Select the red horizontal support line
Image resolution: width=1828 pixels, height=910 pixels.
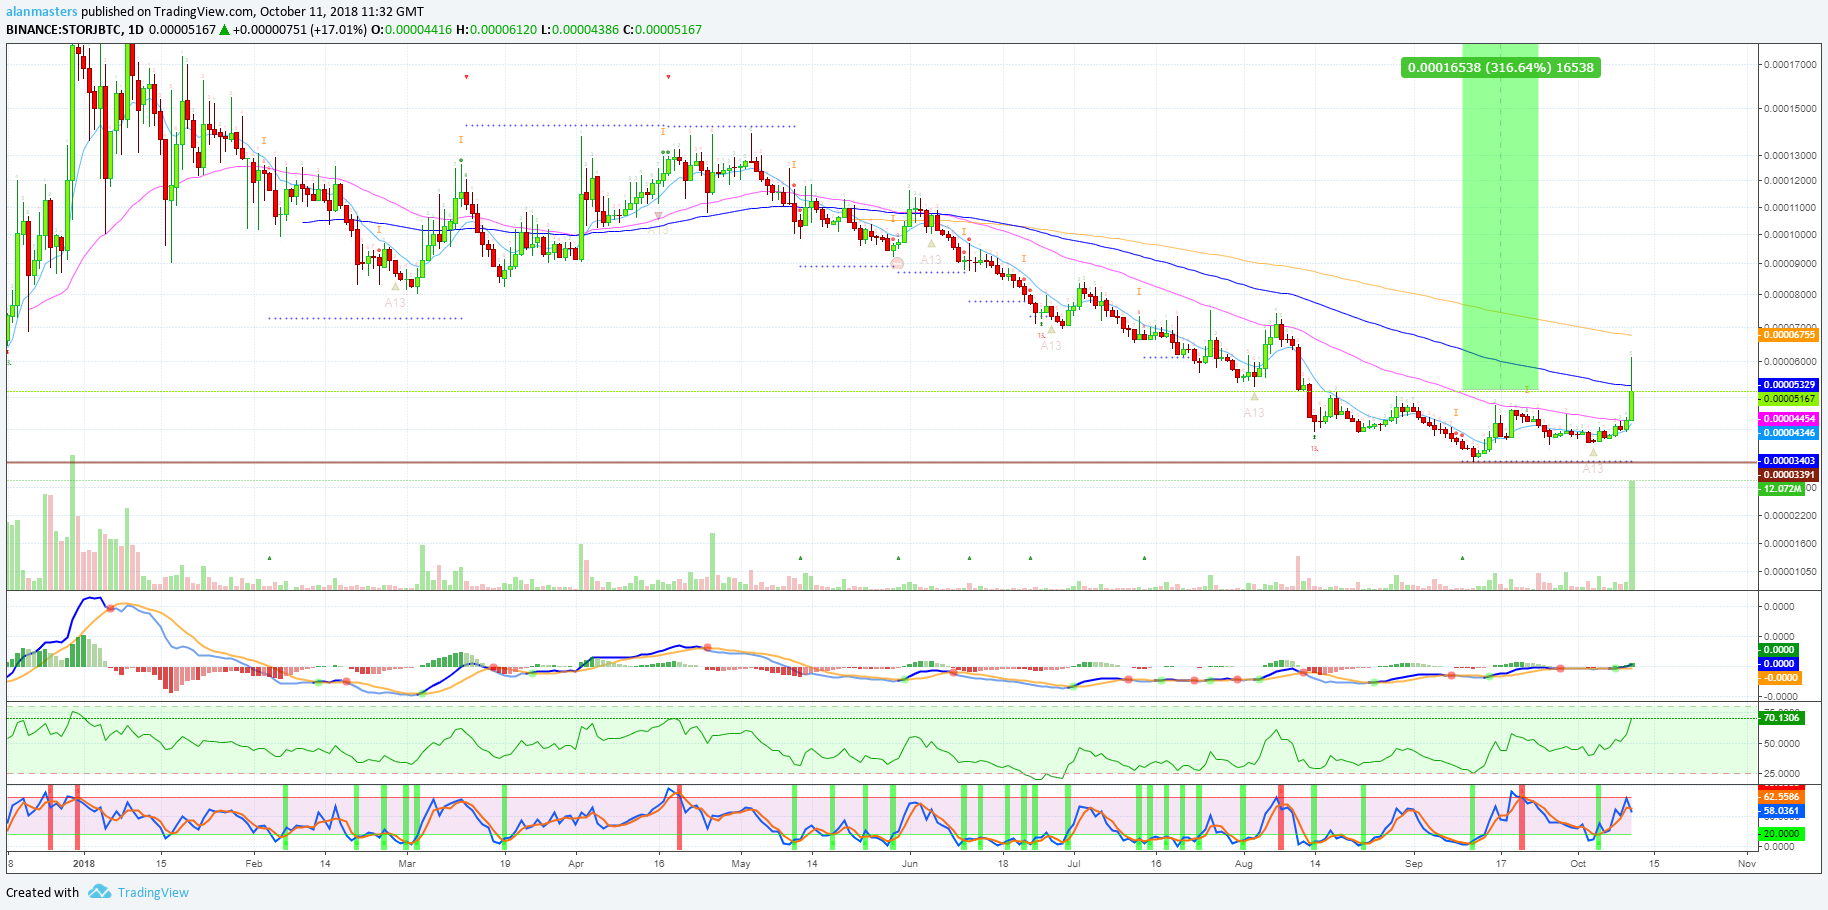[880, 462]
